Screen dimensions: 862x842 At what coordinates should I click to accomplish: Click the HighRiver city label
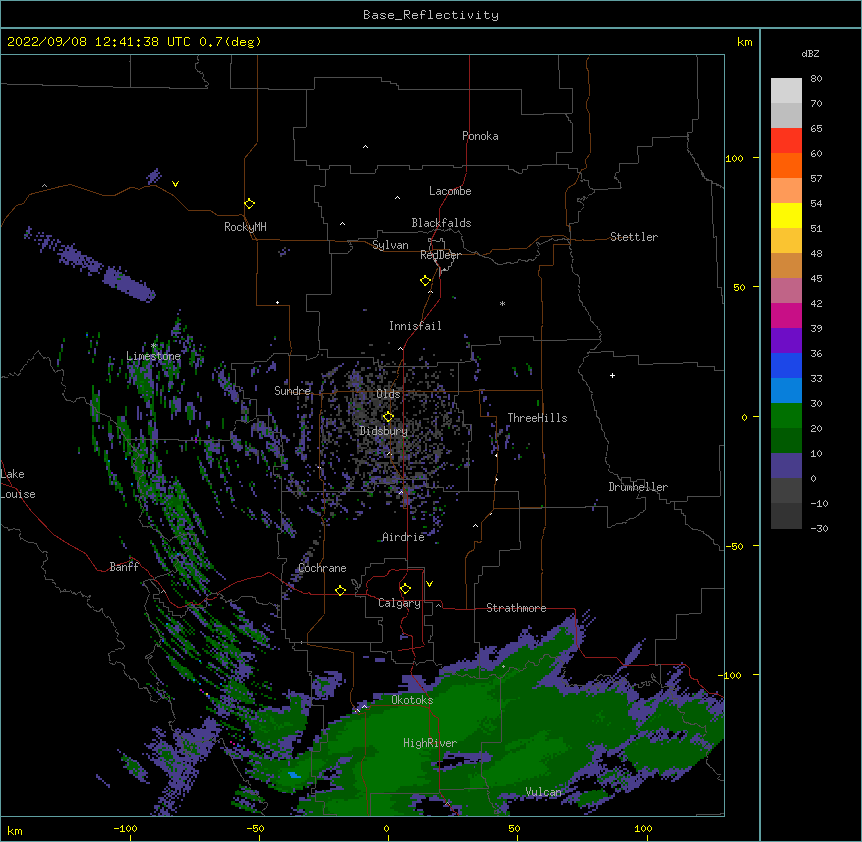tap(430, 743)
